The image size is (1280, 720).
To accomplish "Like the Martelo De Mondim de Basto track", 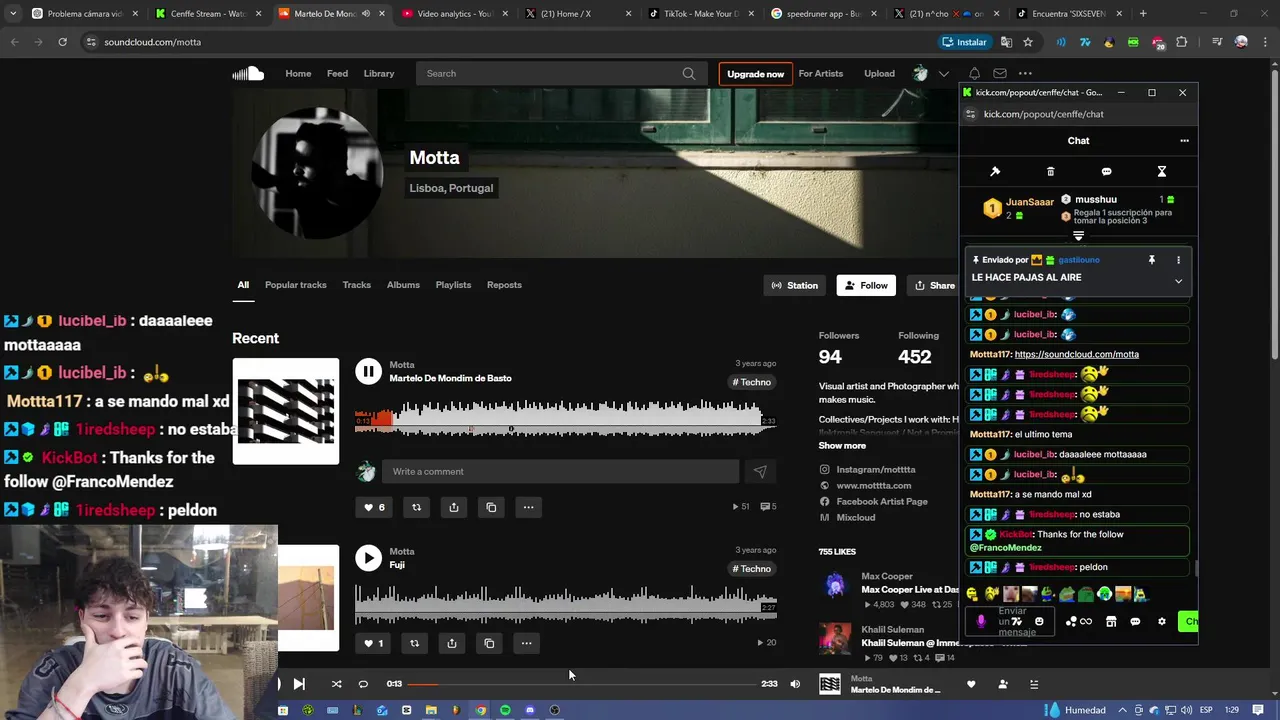I will click(373, 507).
